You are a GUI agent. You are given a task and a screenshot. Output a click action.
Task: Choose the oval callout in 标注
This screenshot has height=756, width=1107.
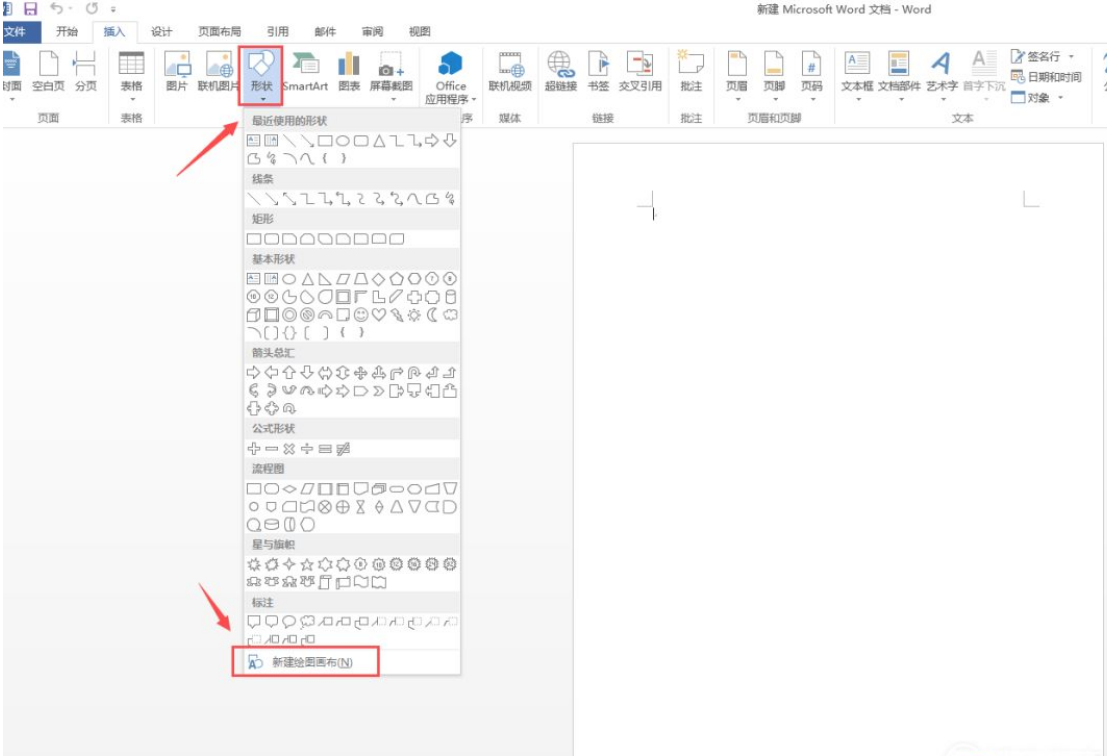[x=289, y=622]
